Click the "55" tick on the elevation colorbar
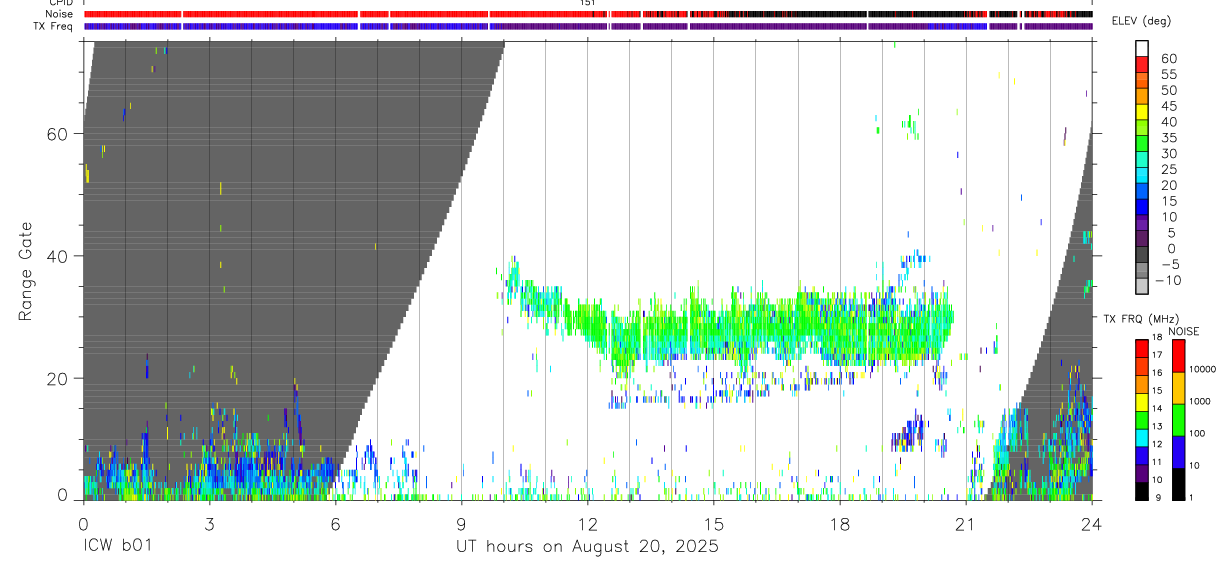Viewport: 1228px width, 567px height. coord(1168,75)
